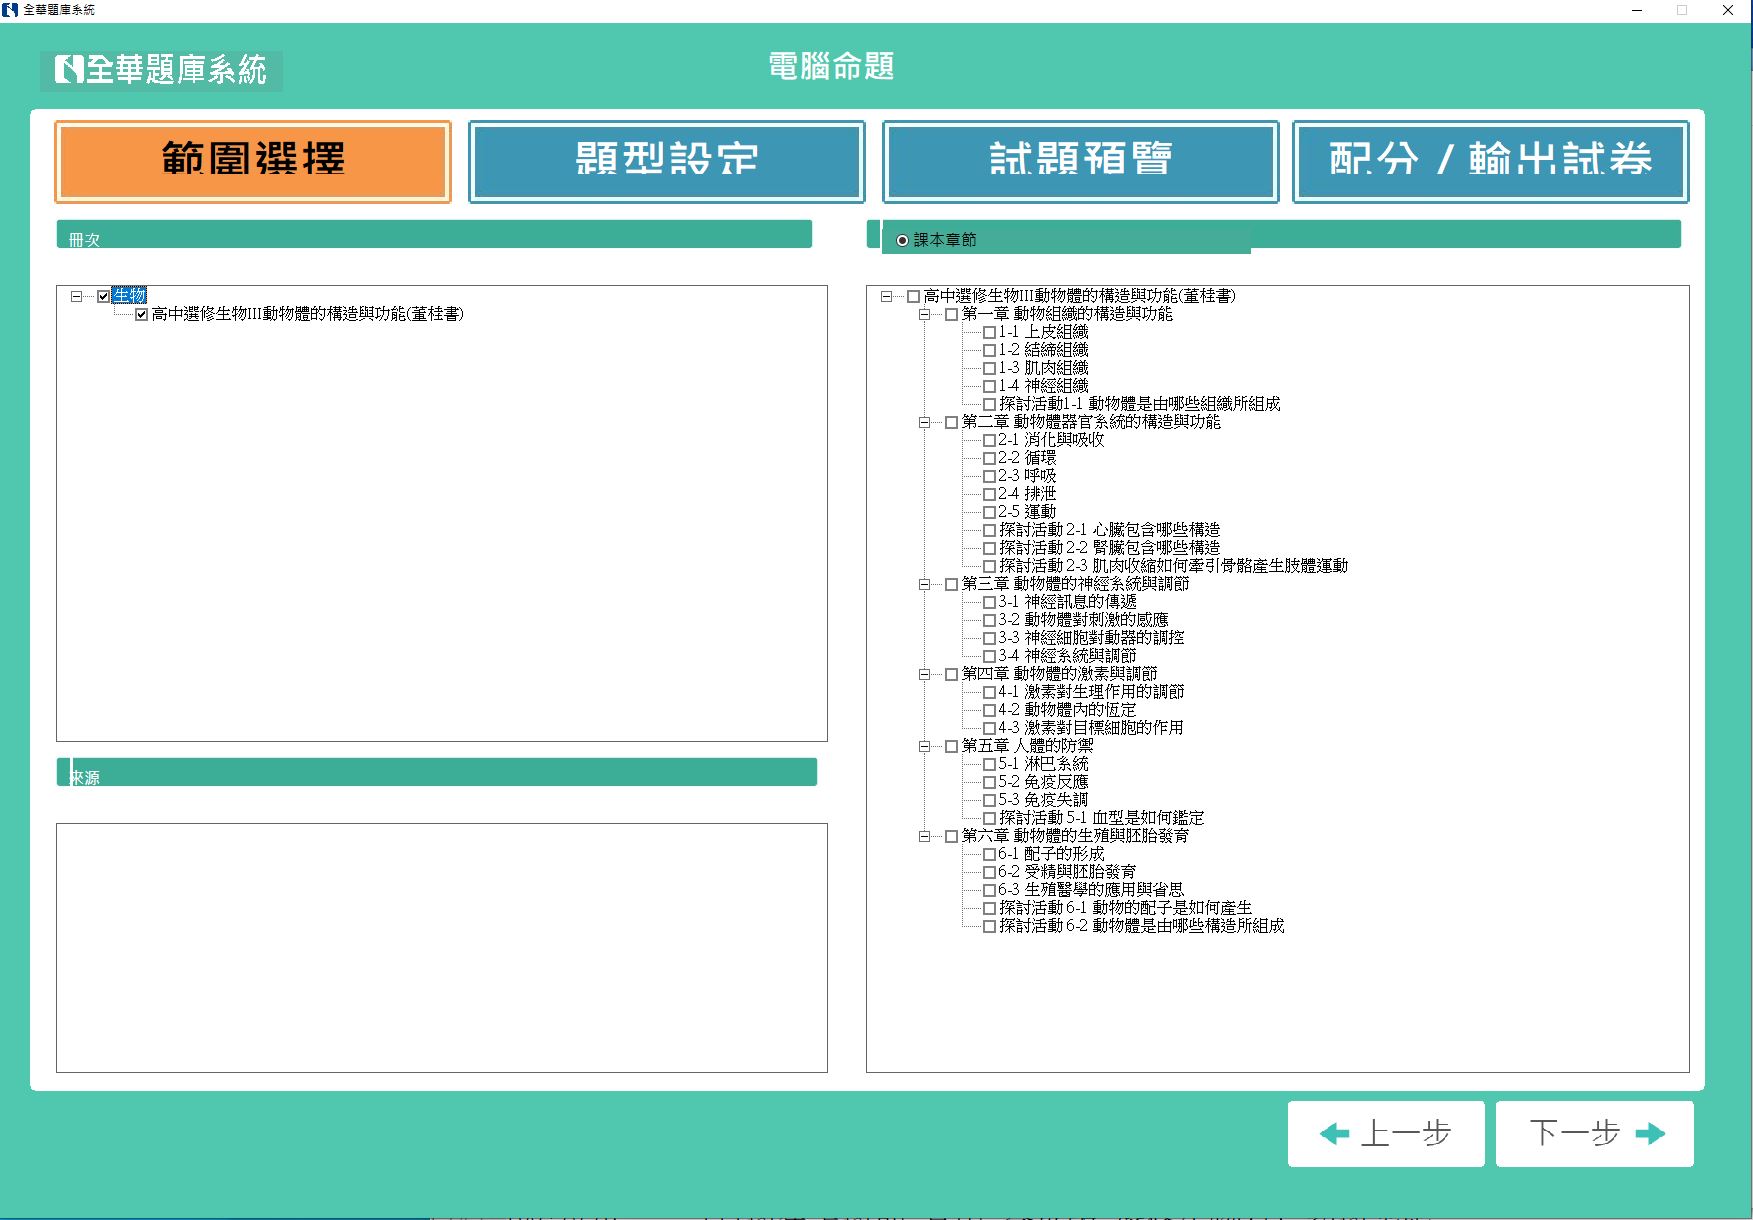Click the 來源 list box area
Image resolution: width=1753 pixels, height=1220 pixels.
click(x=442, y=948)
